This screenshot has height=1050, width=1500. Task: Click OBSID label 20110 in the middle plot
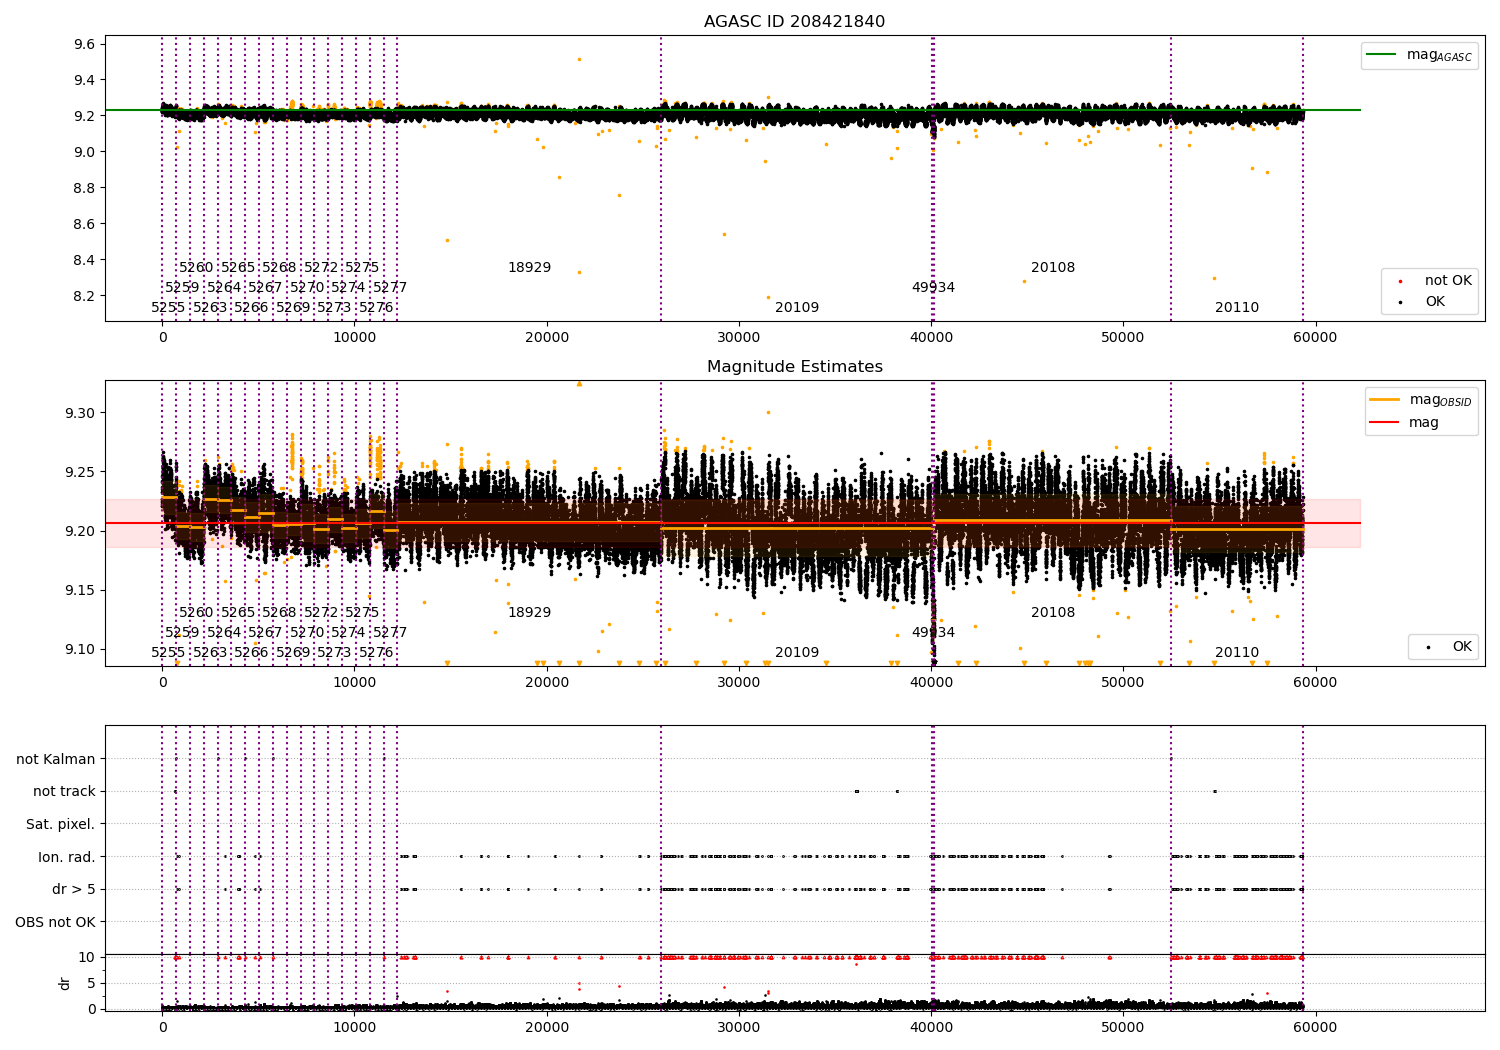point(1237,652)
